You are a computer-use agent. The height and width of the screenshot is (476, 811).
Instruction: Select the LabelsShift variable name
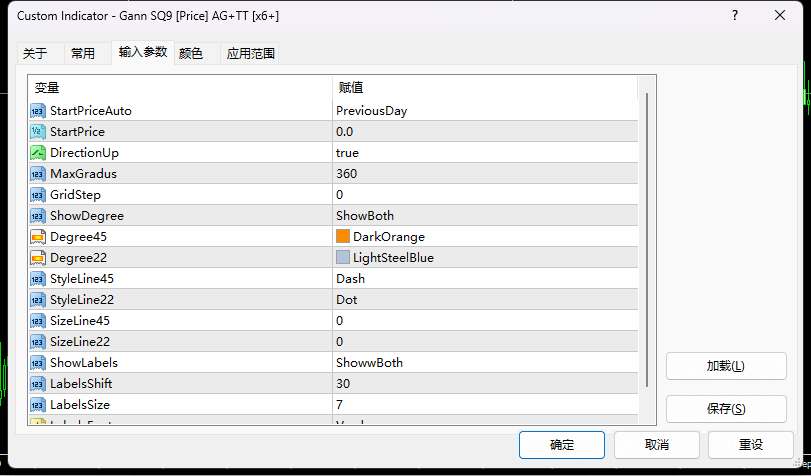[81, 384]
